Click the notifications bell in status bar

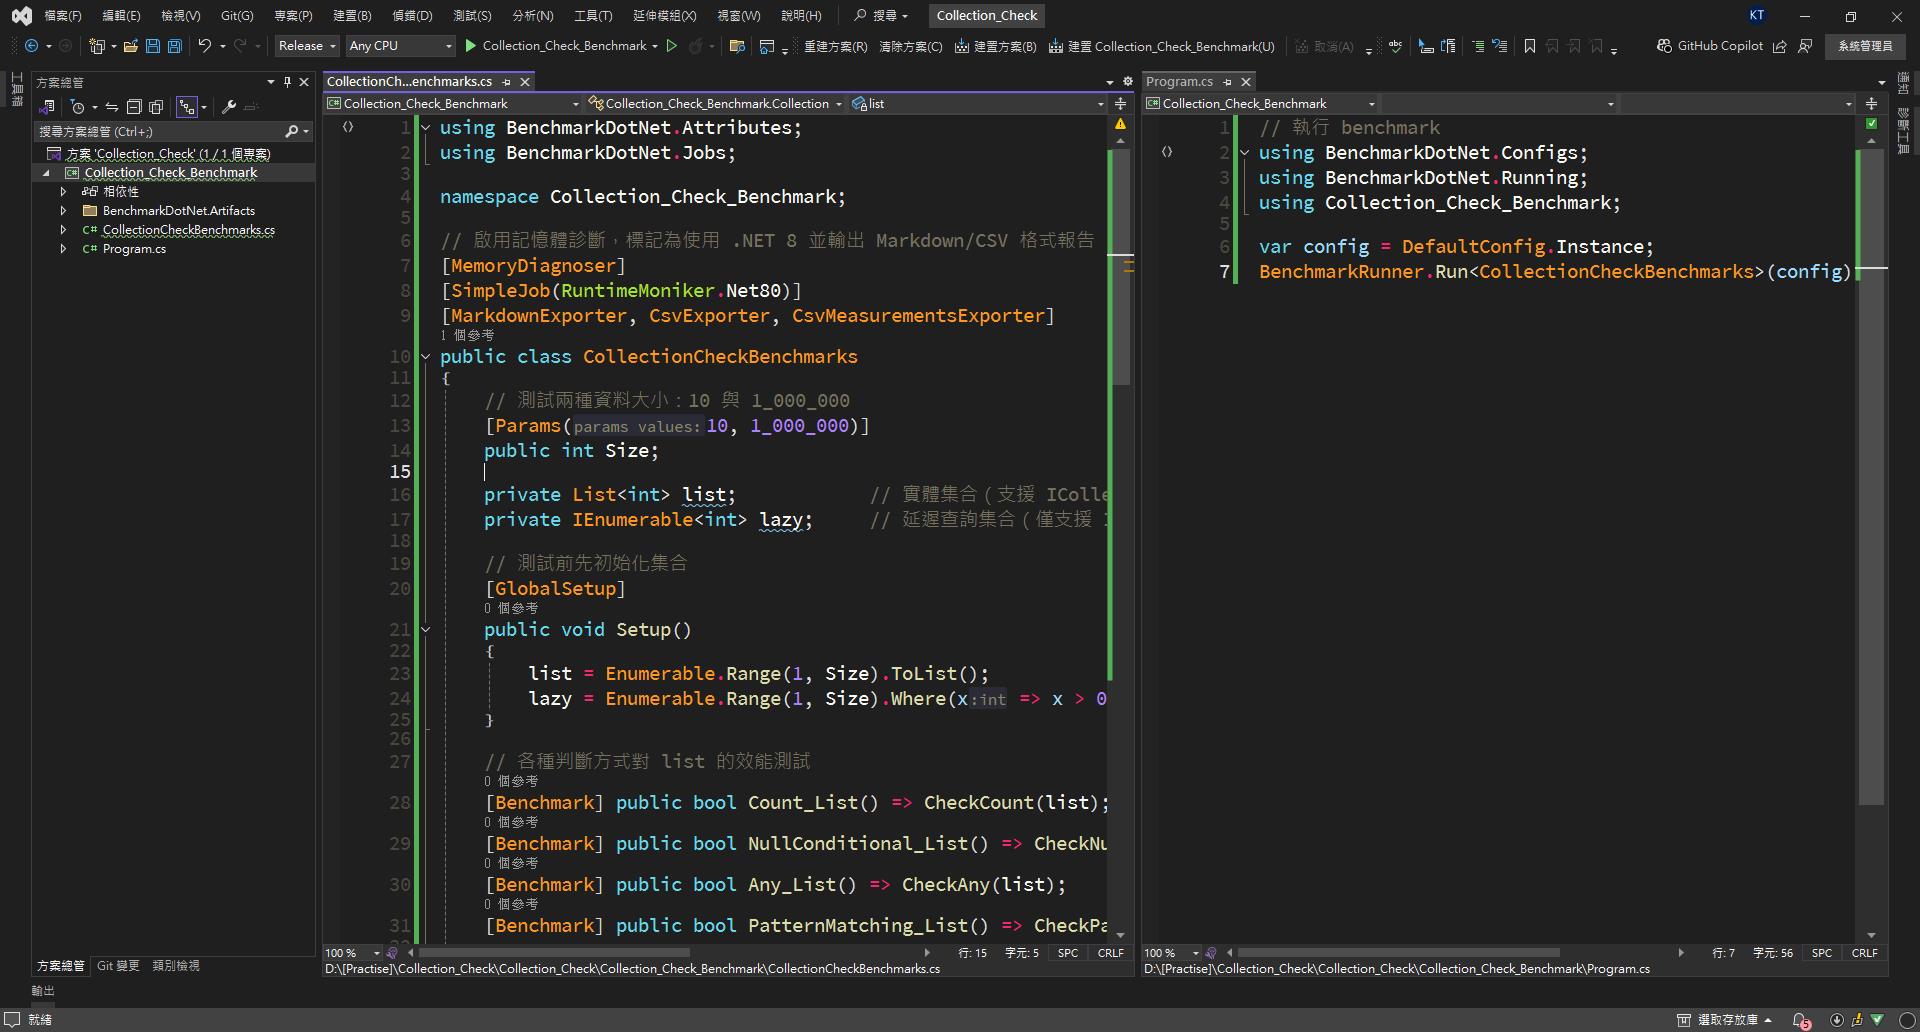1800,1020
